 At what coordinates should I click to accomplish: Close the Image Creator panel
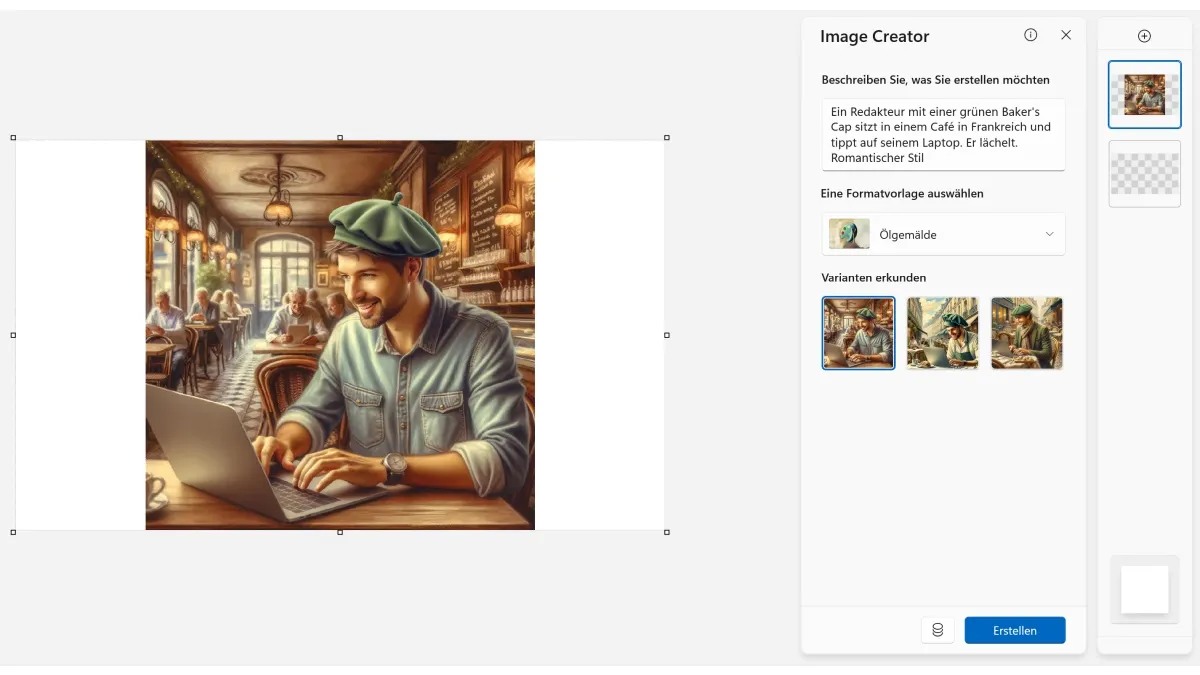click(x=1066, y=35)
